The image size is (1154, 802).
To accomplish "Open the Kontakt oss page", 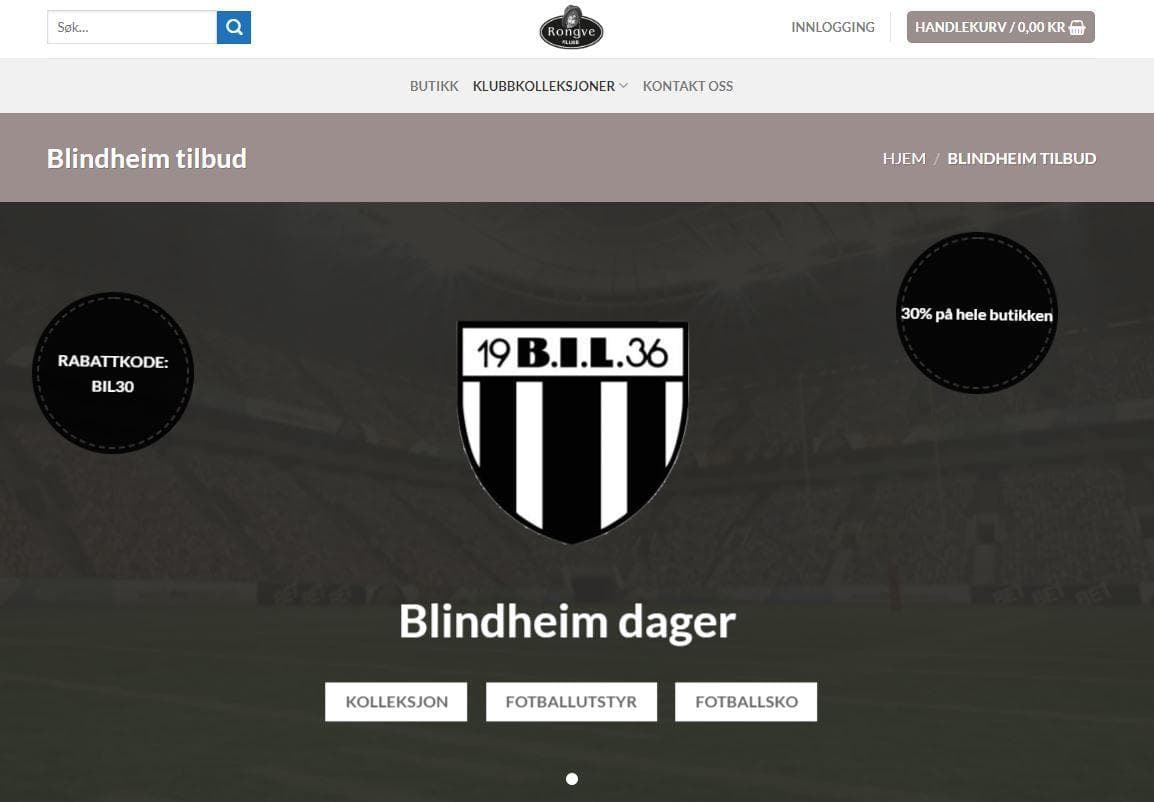I will coord(687,86).
